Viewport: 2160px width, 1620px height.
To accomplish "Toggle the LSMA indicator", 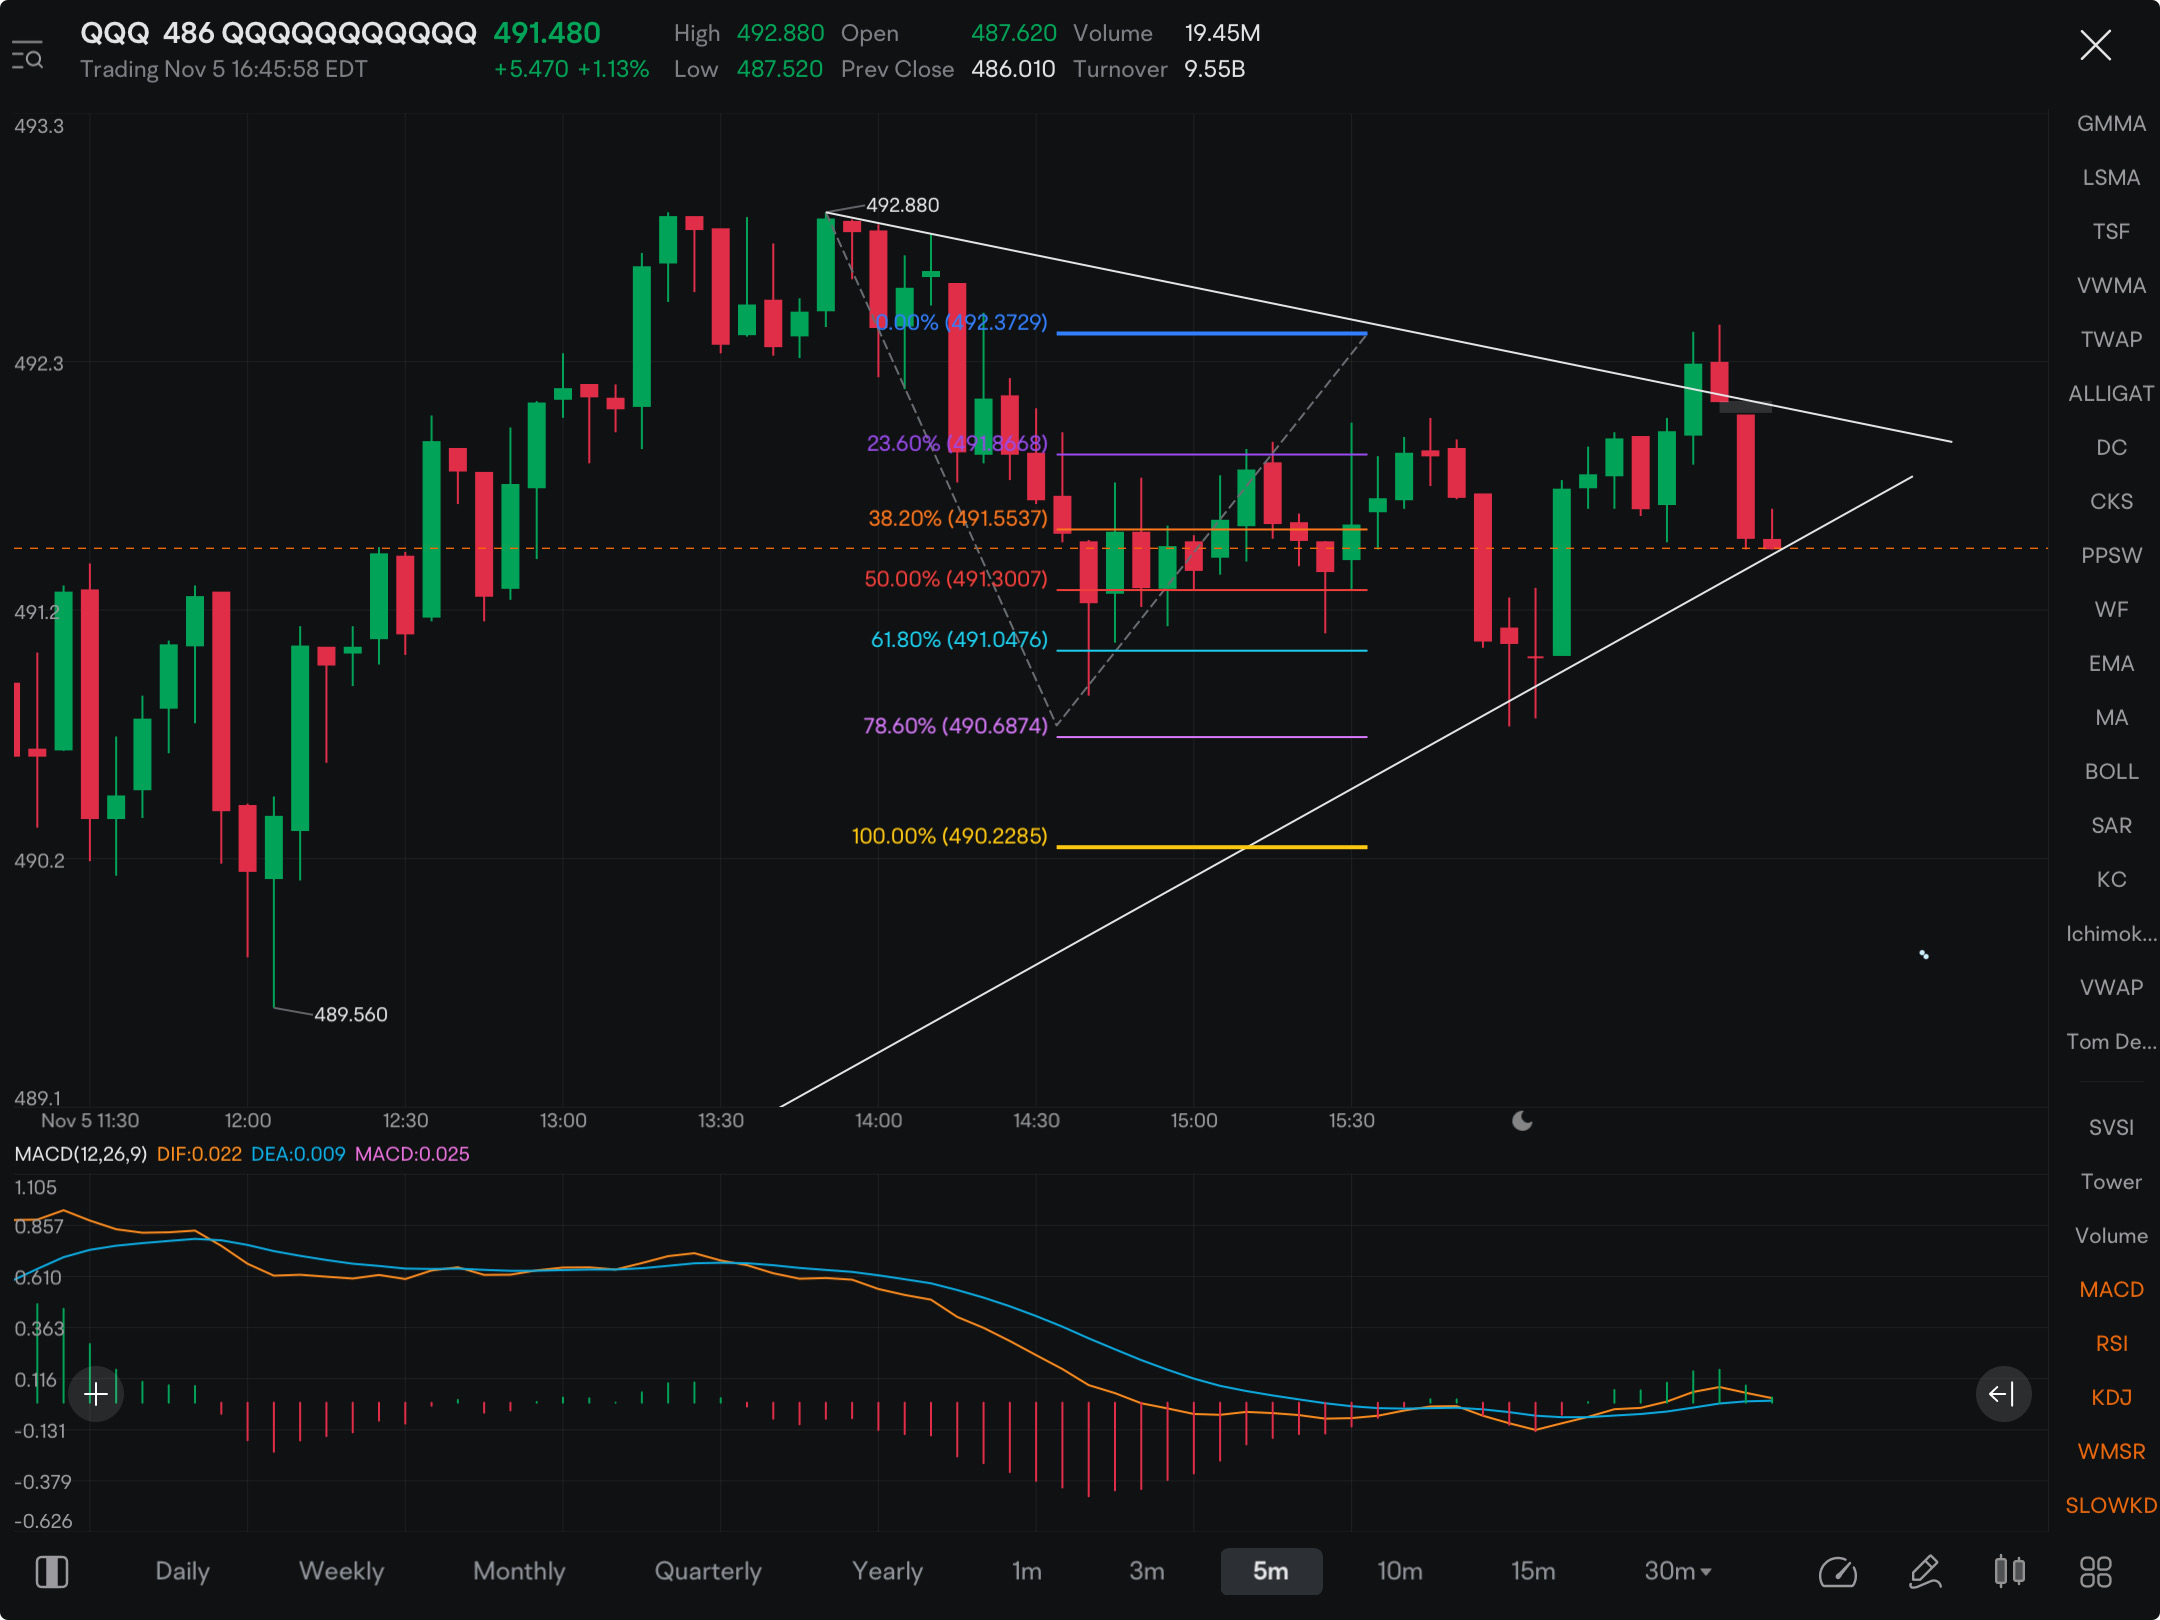I will 2111,177.
